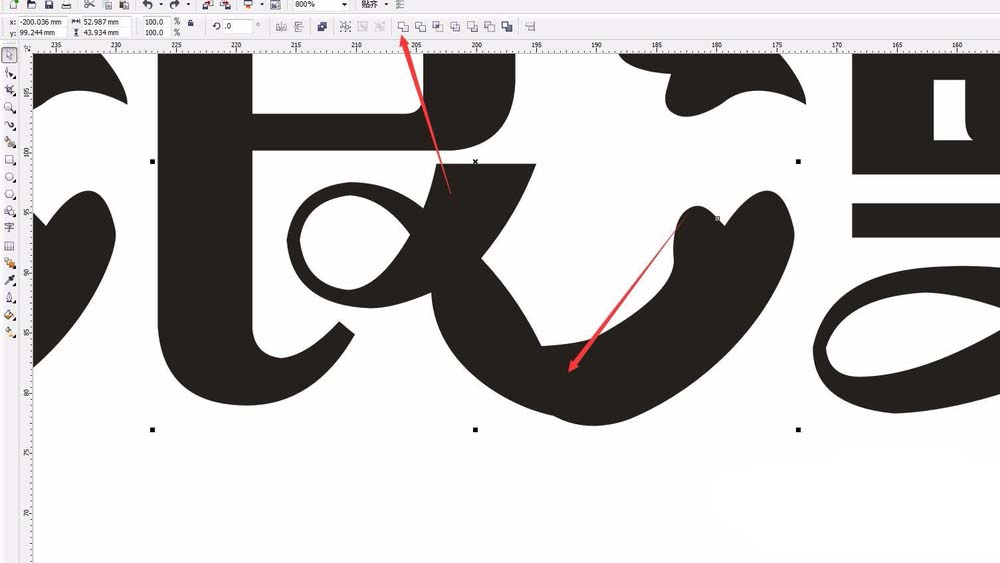The image size is (1000, 563).
Task: Toggle the lock ratio padlock
Action: click(x=191, y=23)
